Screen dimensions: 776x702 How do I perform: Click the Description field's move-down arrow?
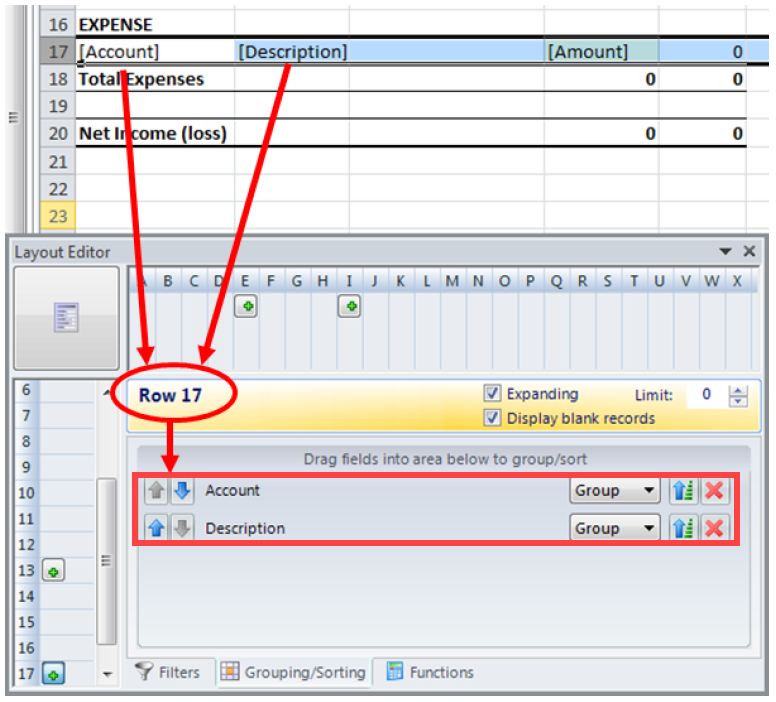click(x=183, y=529)
